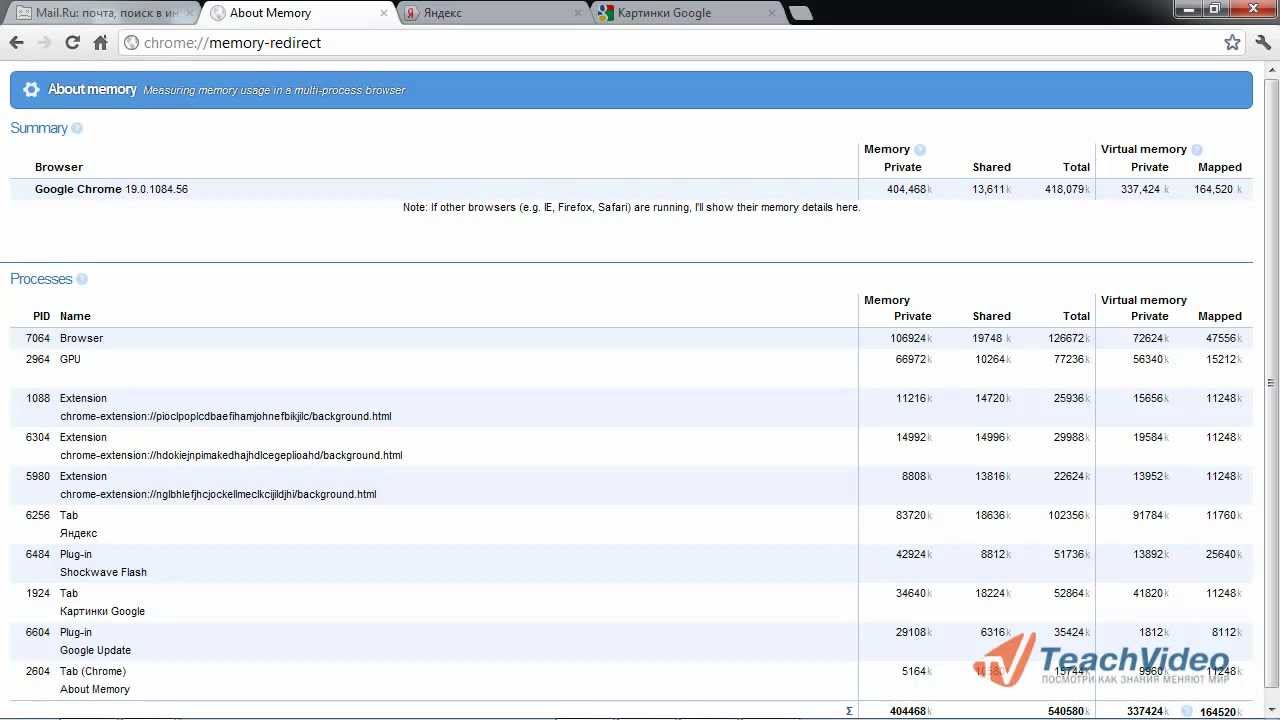The image size is (1280, 720).
Task: Go to the Home page icon
Action: pos(100,43)
